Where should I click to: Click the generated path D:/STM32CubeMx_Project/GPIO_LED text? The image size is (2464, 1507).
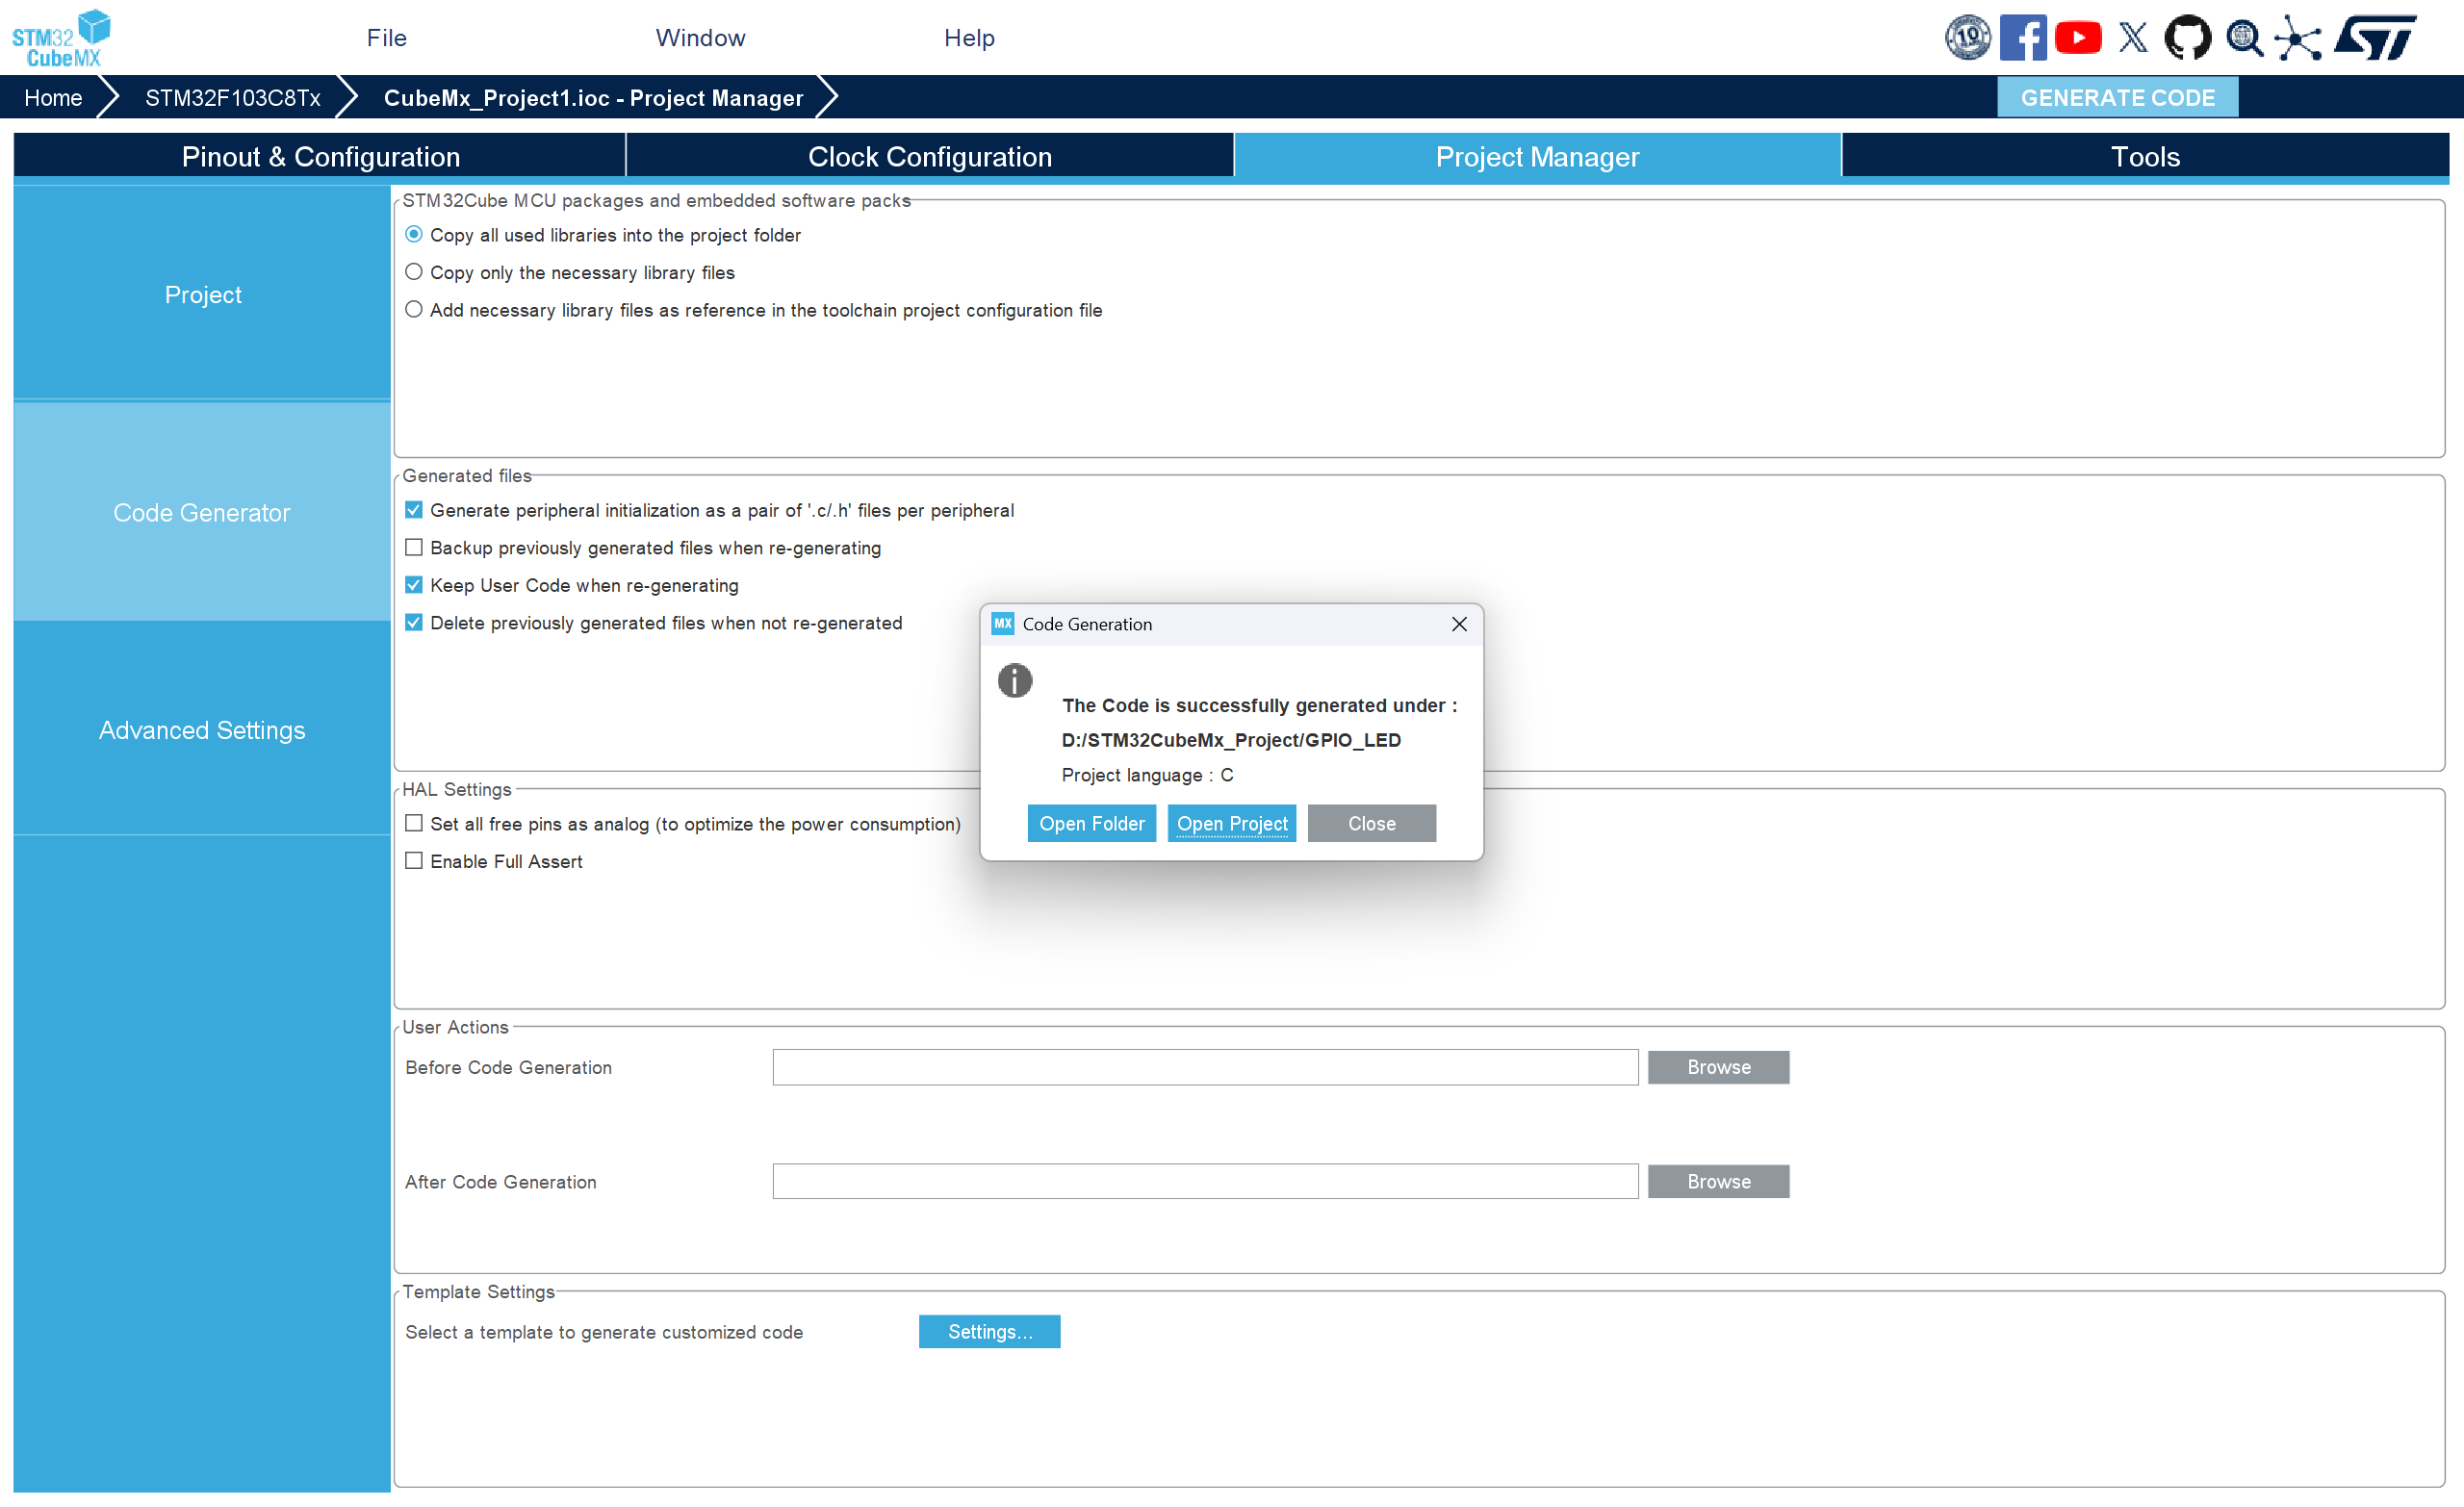click(x=1231, y=740)
